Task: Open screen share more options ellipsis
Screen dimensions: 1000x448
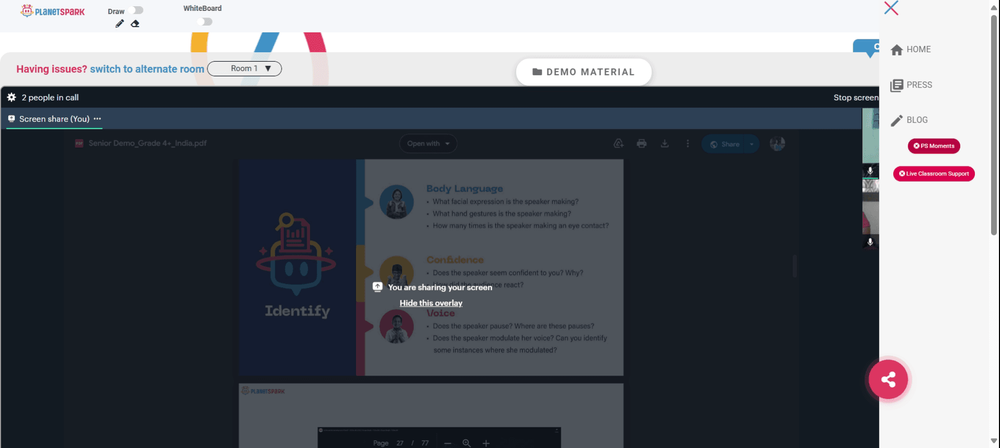Action: coord(97,119)
